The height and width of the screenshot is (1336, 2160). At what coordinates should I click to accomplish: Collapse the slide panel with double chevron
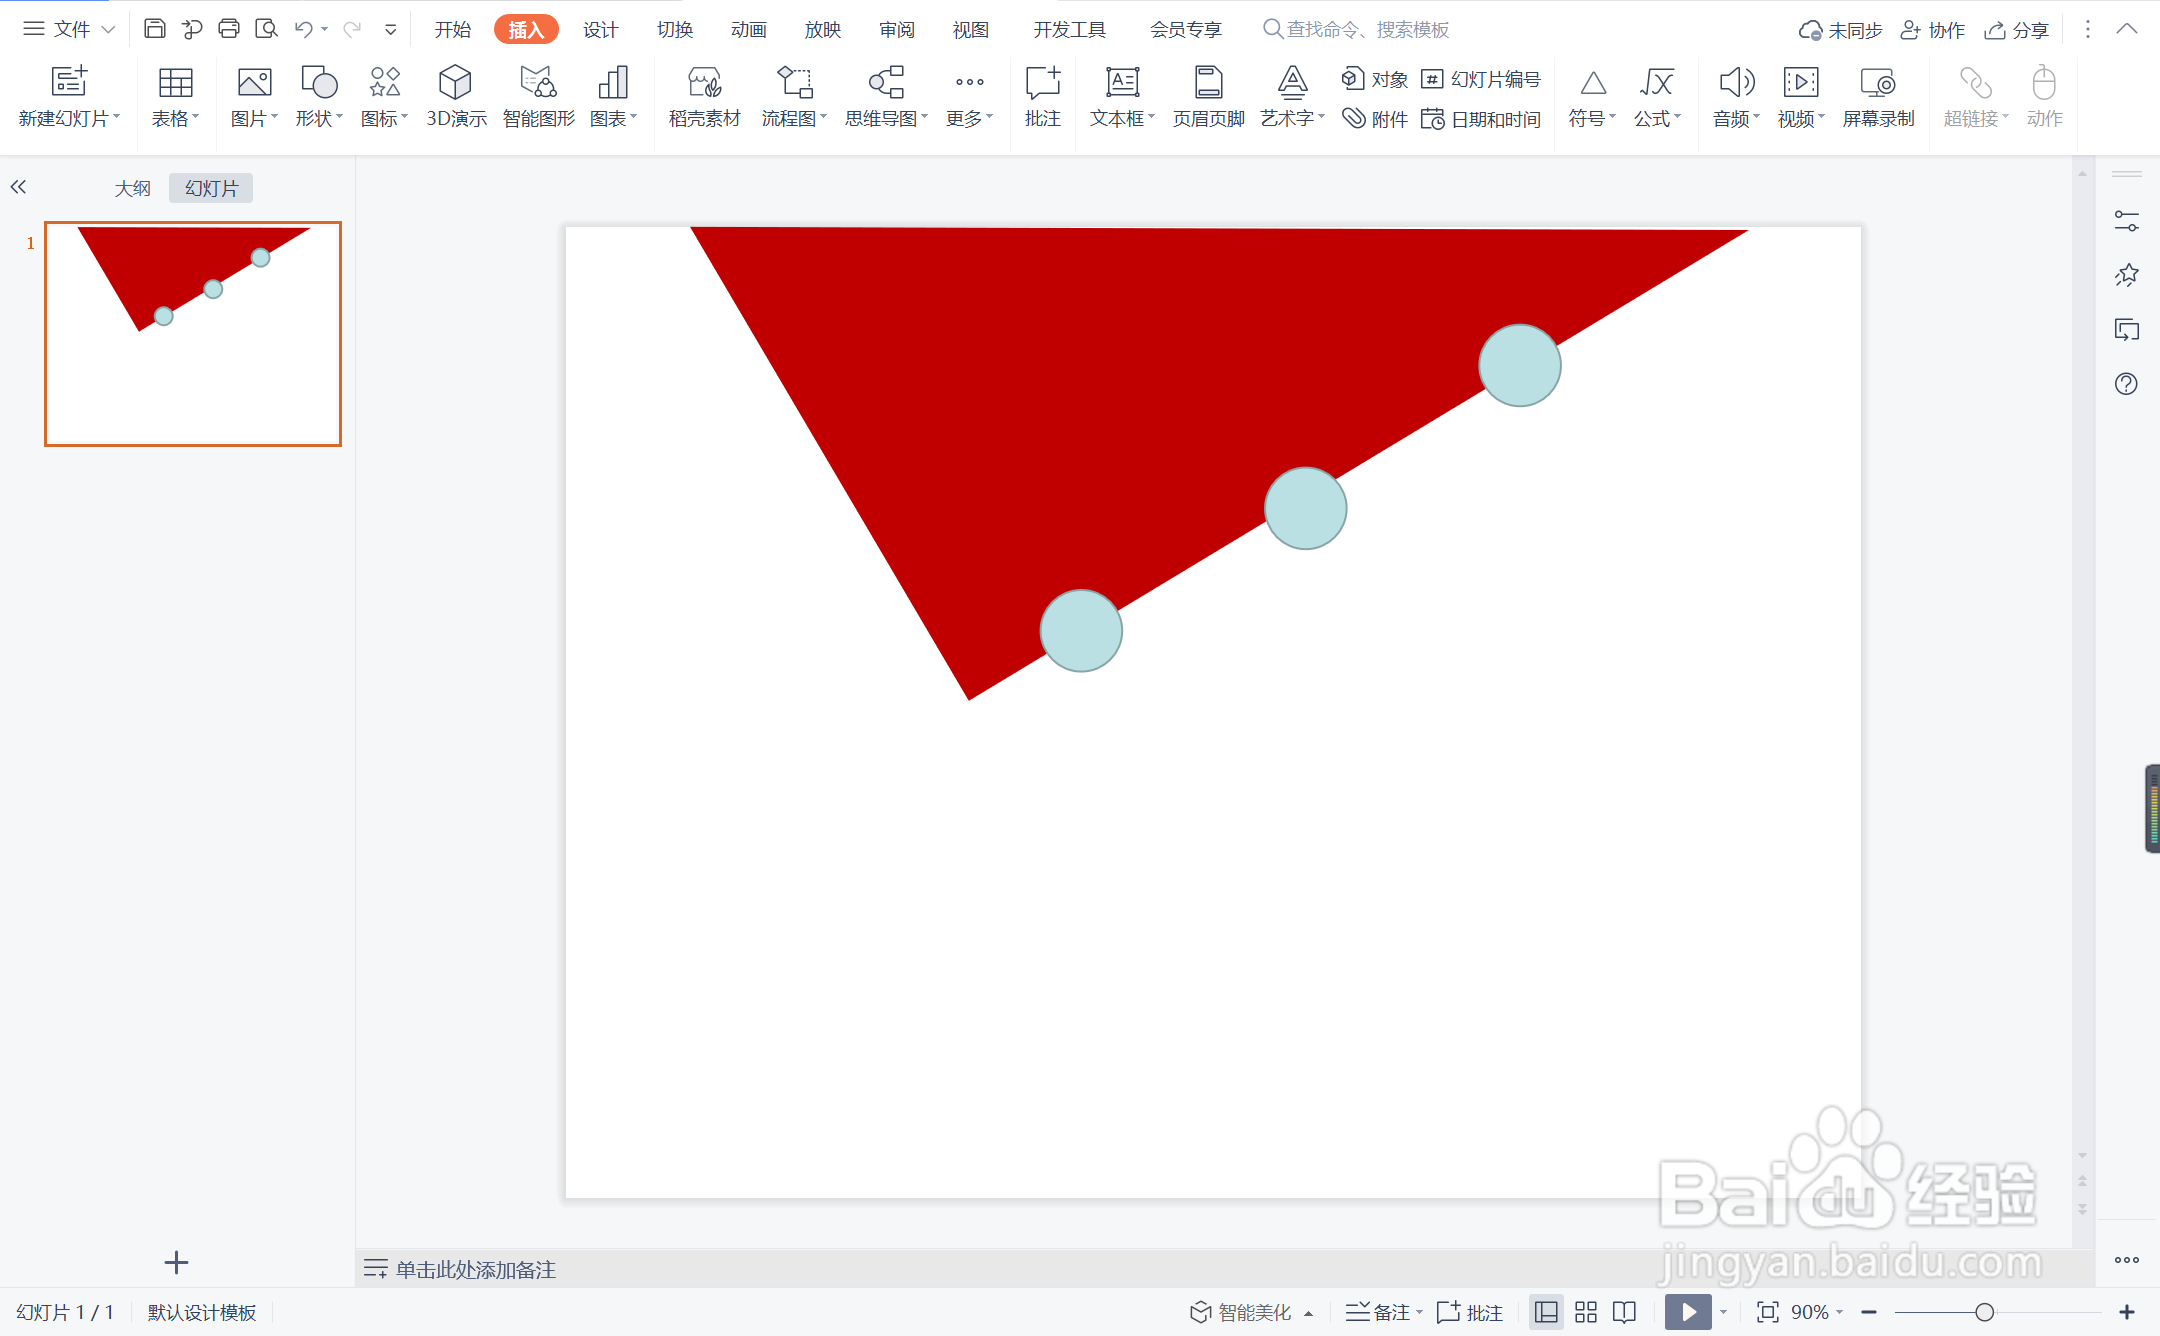(18, 187)
